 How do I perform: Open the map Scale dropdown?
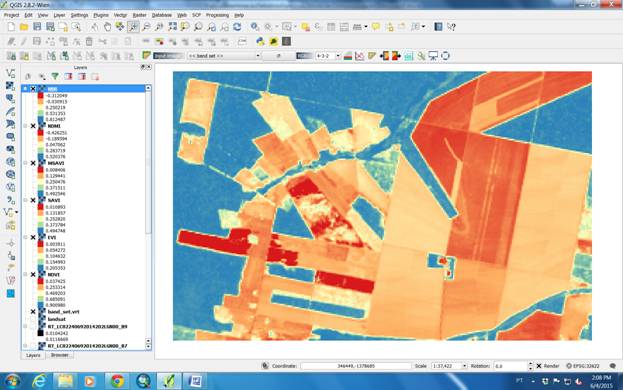pyautogui.click(x=464, y=366)
